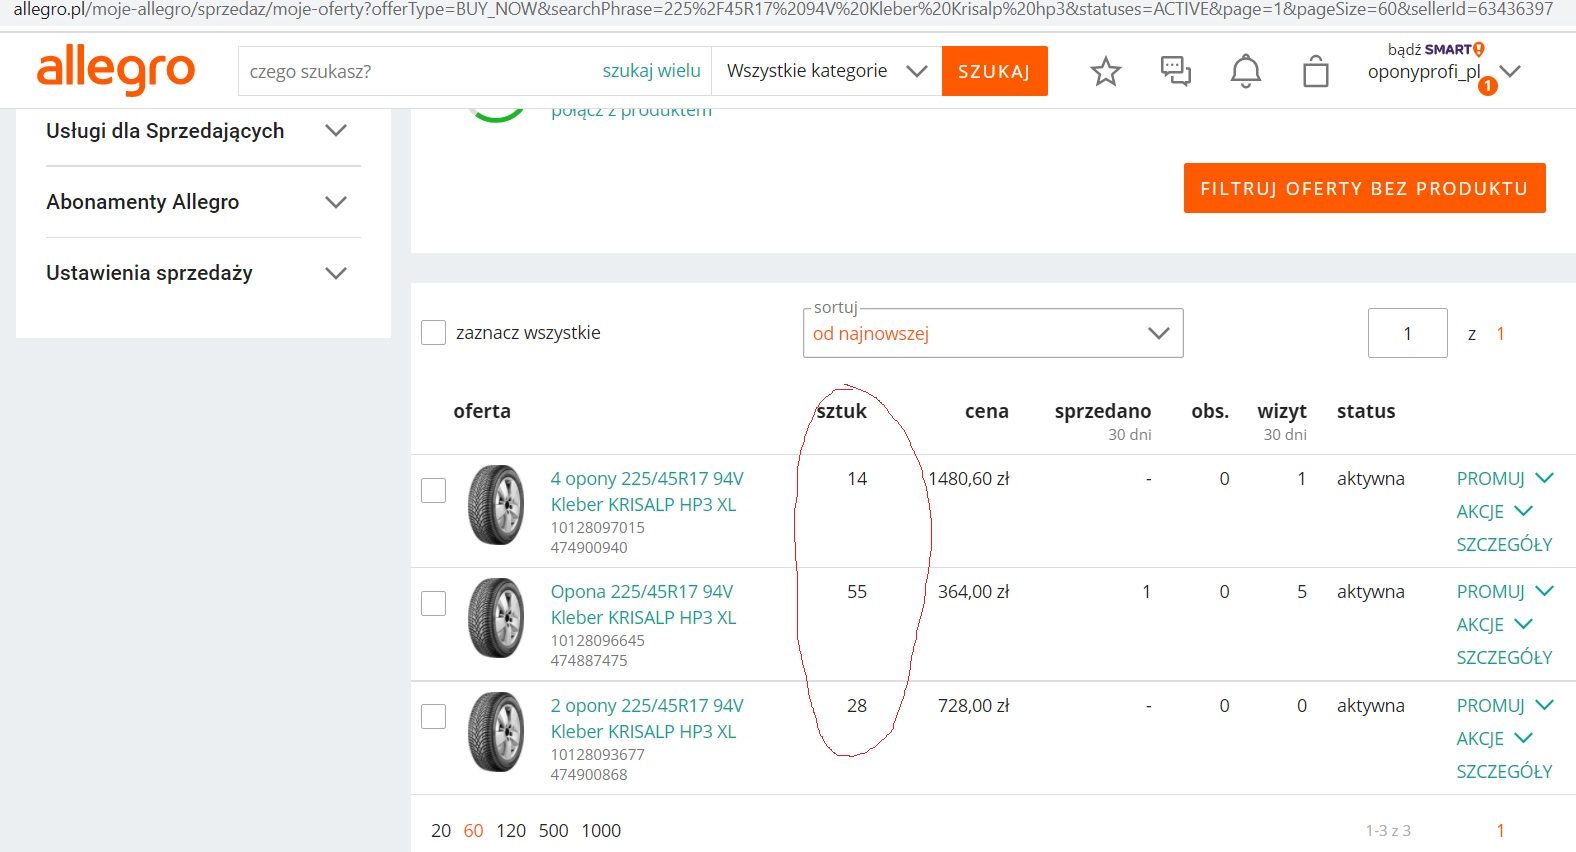Open the 'sortuj' od najnowszej dropdown
The image size is (1576, 852).
click(992, 334)
